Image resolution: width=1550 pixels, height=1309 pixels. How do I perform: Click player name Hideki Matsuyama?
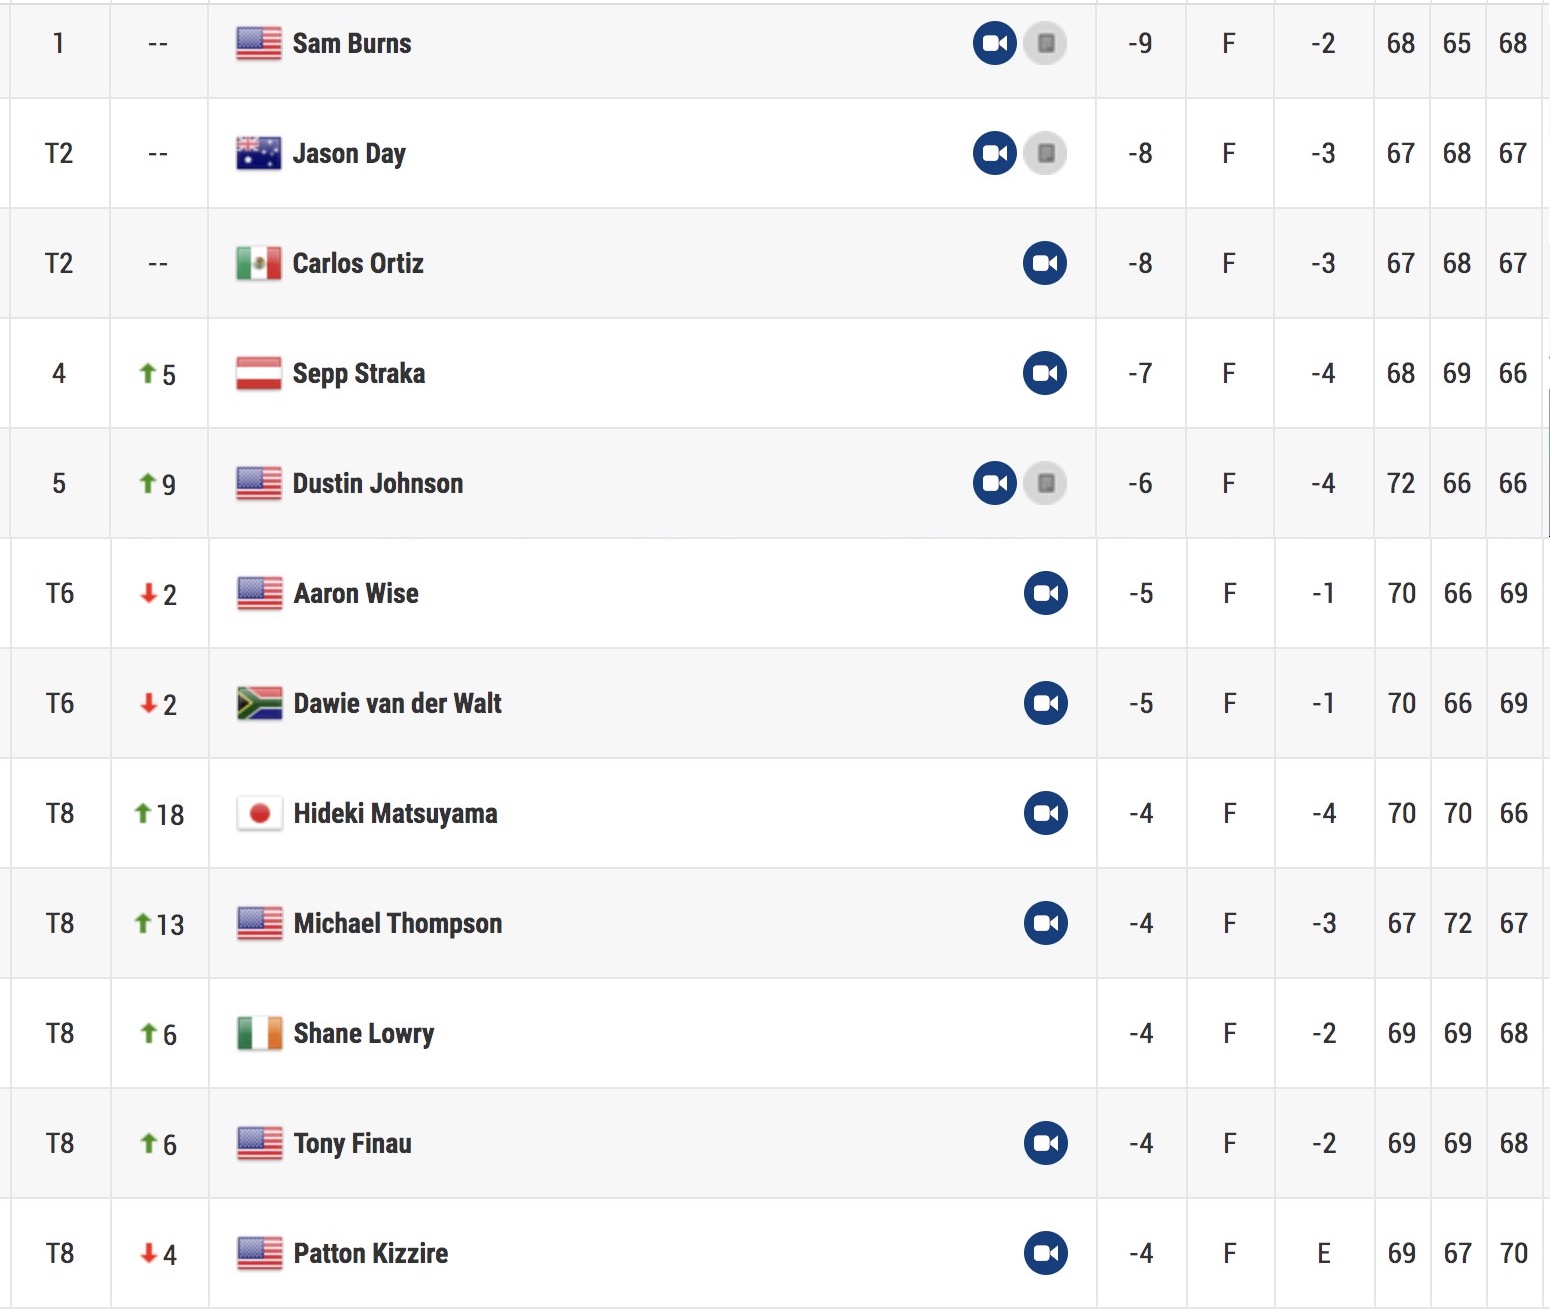396,813
